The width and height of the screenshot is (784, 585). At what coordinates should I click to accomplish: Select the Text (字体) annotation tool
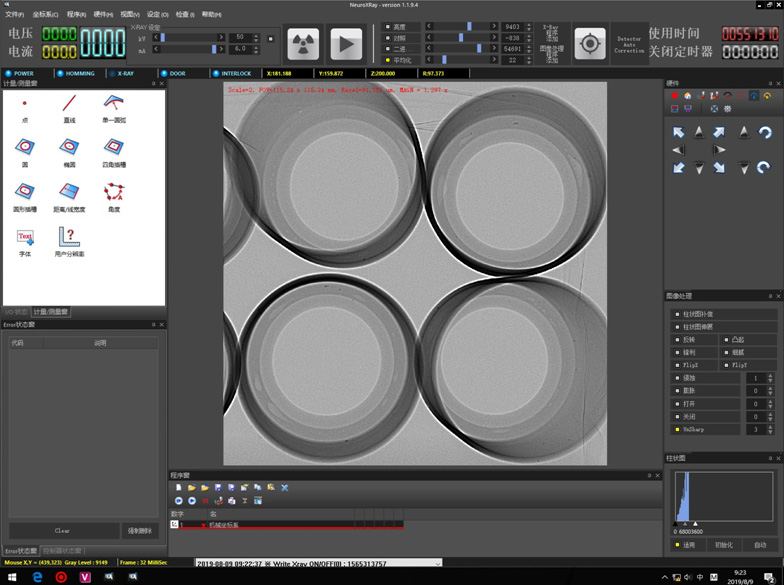25,238
